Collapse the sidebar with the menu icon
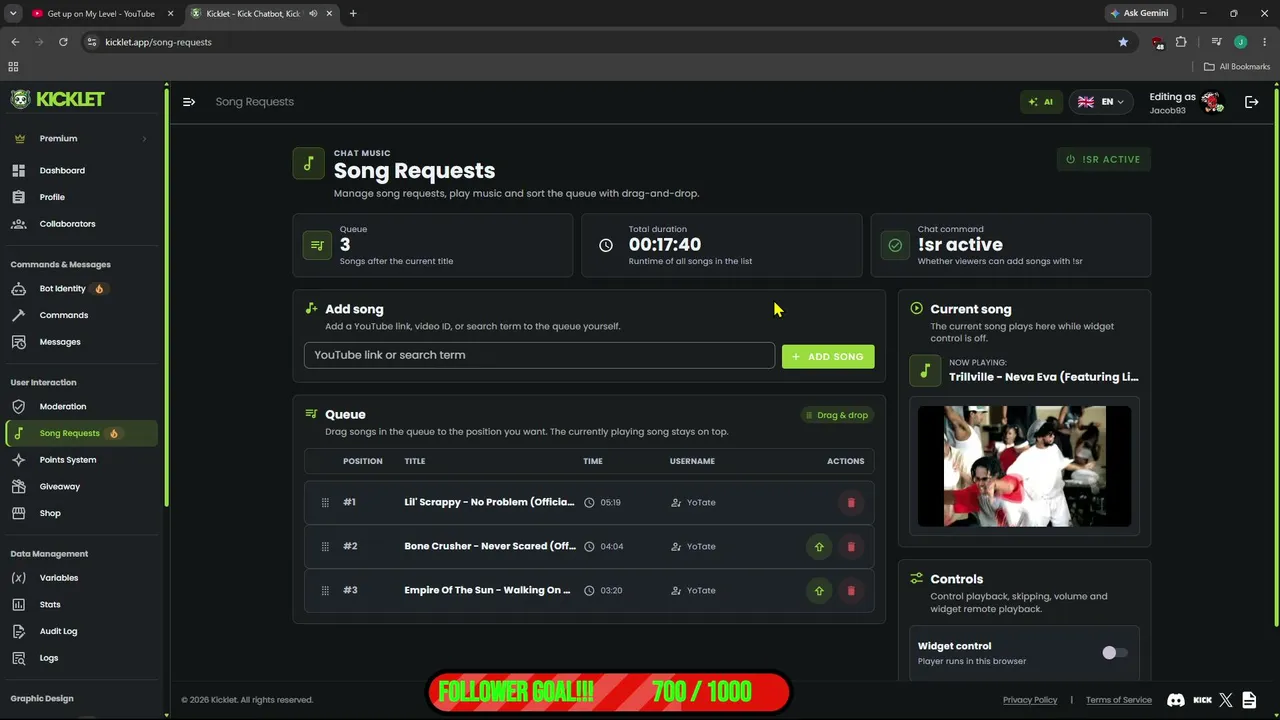This screenshot has width=1280, height=720. coord(189,102)
